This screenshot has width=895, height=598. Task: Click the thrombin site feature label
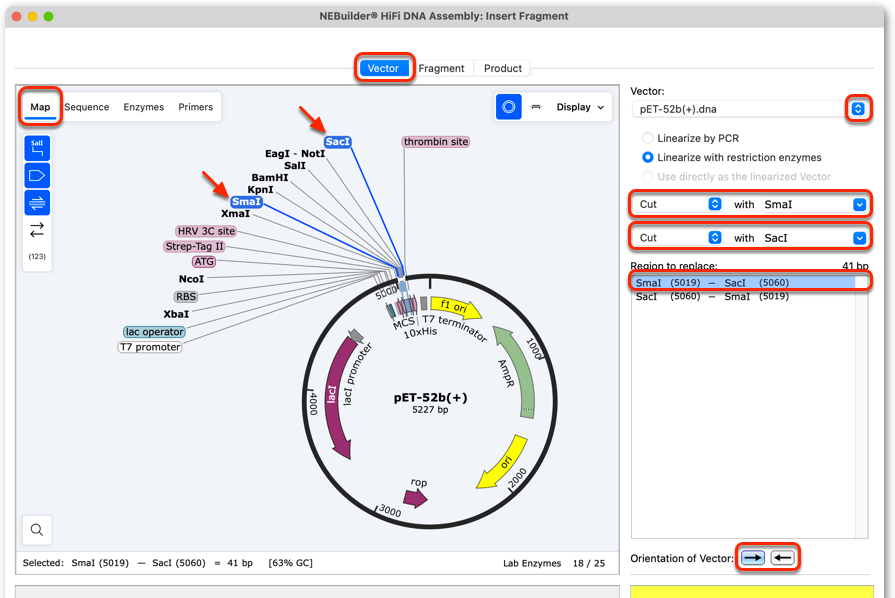436,142
